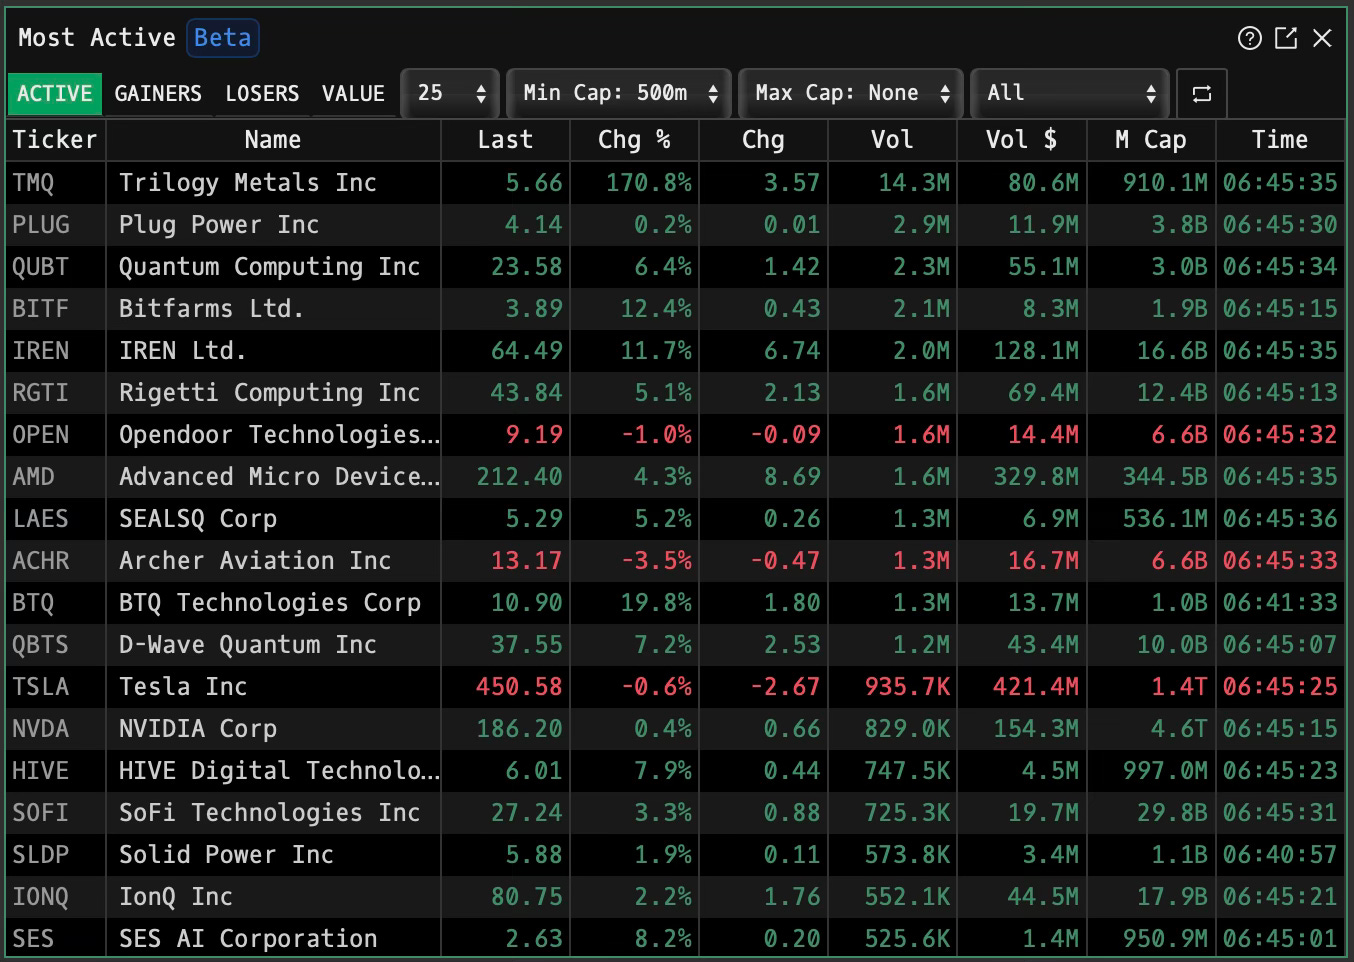The image size is (1354, 962).
Task: Select the Plug Power Inc name
Action: 219,225
